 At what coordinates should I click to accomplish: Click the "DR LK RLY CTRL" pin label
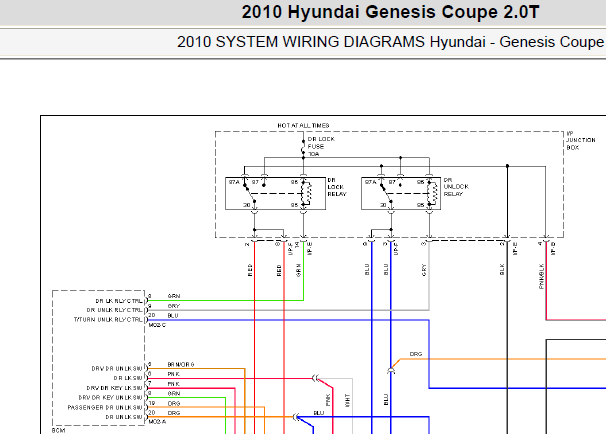tap(119, 301)
